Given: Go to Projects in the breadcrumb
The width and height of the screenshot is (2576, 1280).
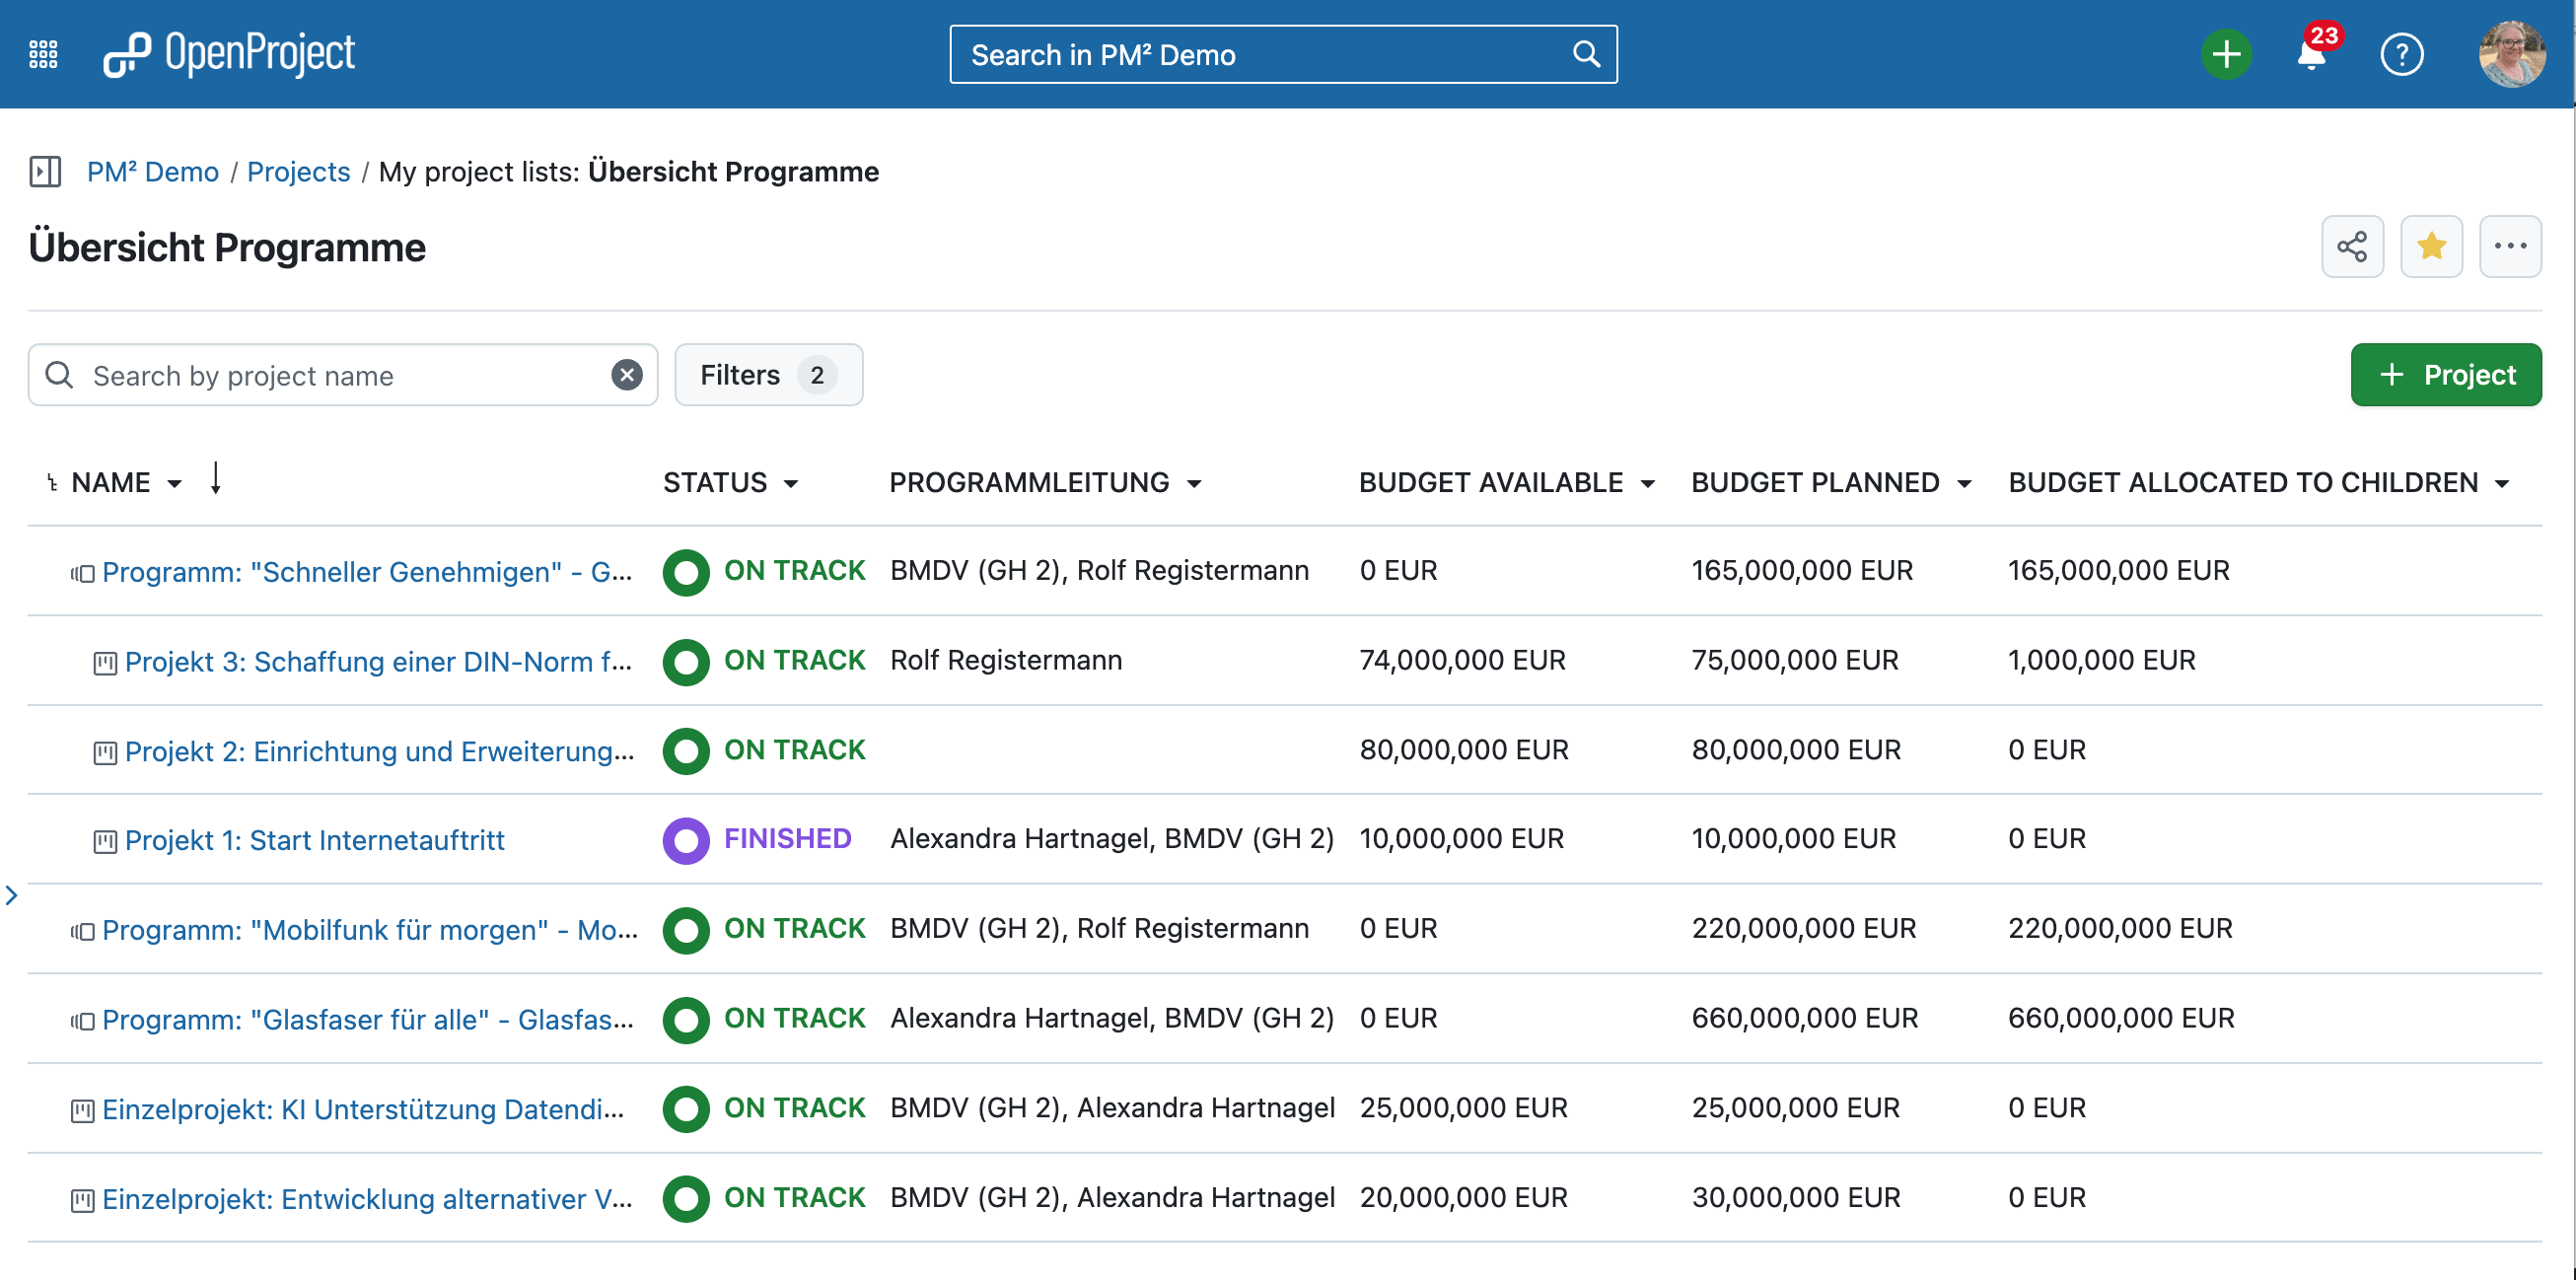Looking at the screenshot, I should tap(298, 172).
